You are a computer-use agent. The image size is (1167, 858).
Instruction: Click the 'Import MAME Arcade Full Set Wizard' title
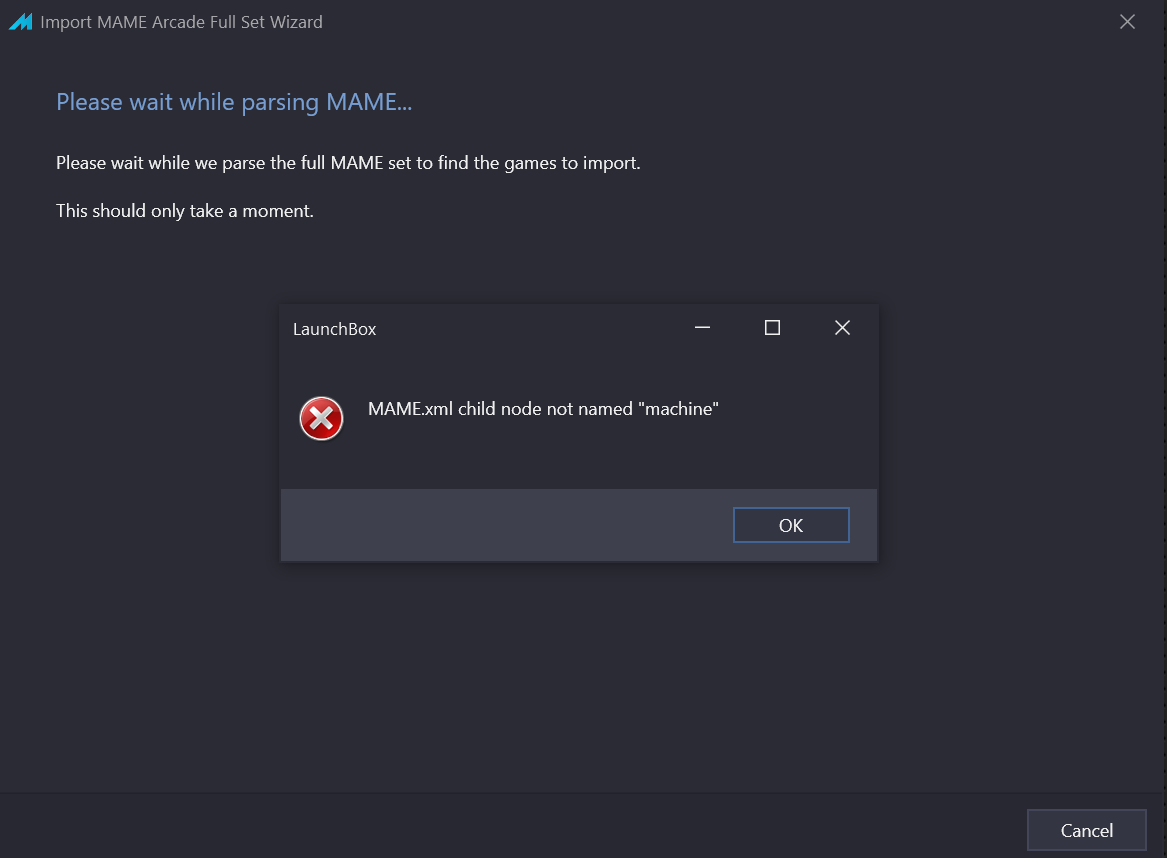point(181,22)
